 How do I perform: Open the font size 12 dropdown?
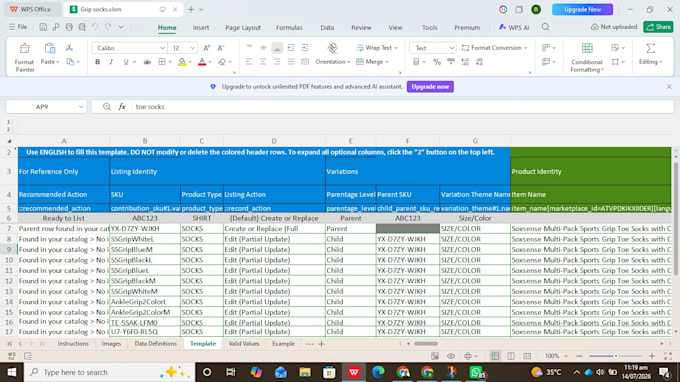click(x=192, y=48)
